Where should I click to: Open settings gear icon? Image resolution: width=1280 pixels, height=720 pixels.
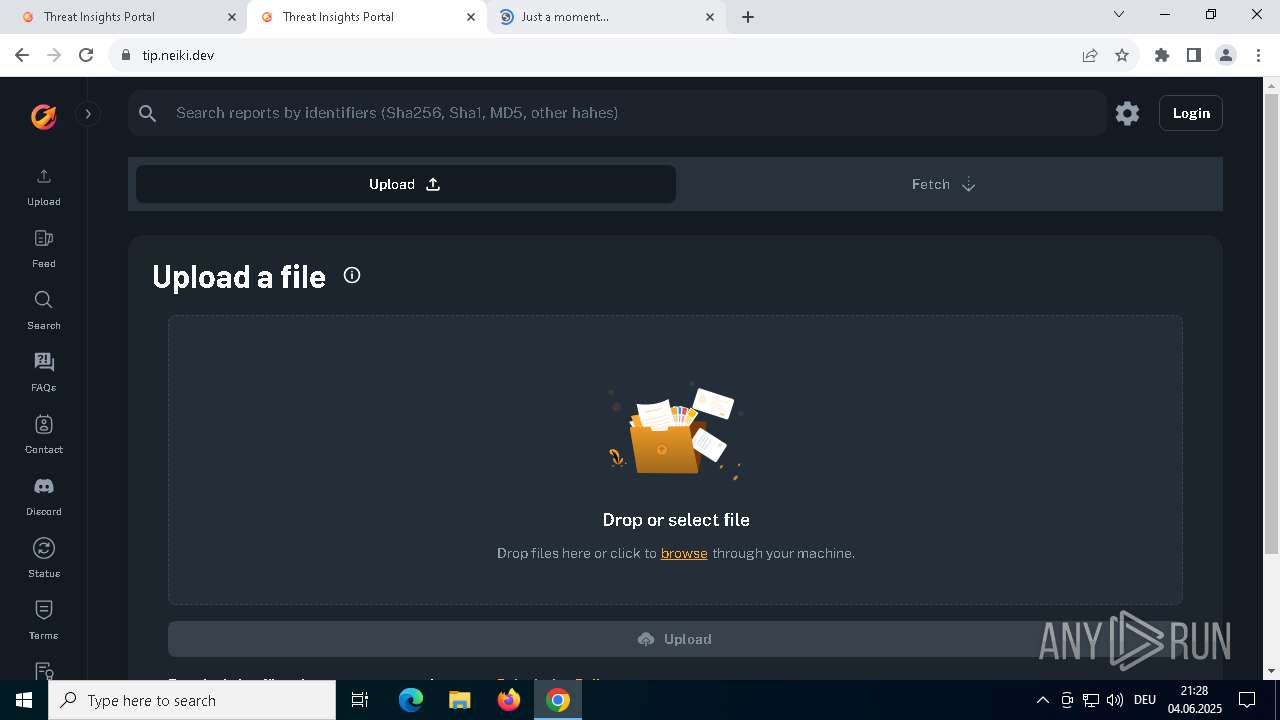click(1127, 113)
